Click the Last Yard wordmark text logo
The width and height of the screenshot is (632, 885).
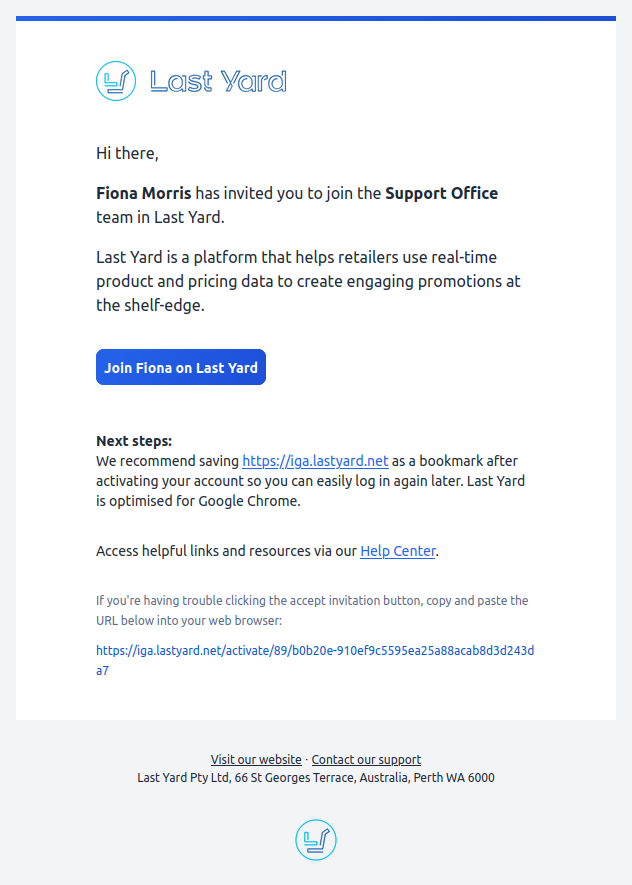218,82
